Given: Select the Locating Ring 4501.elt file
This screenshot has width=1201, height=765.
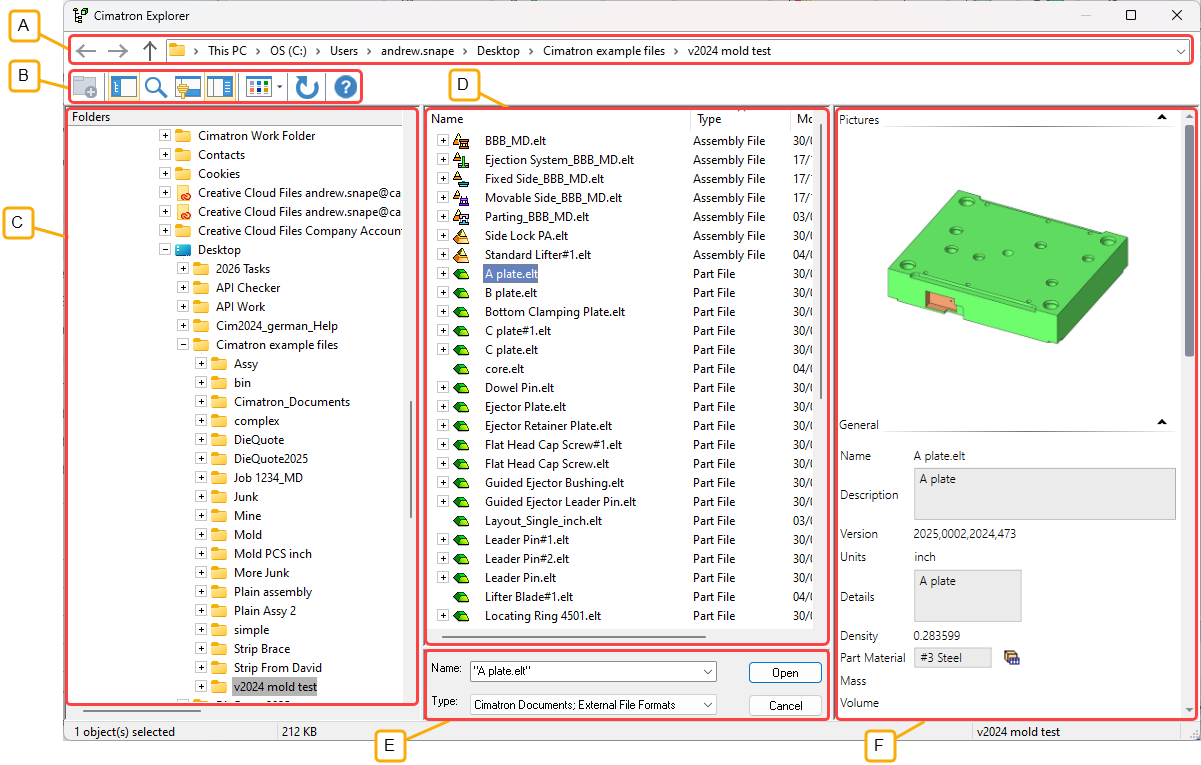Looking at the screenshot, I should point(543,616).
